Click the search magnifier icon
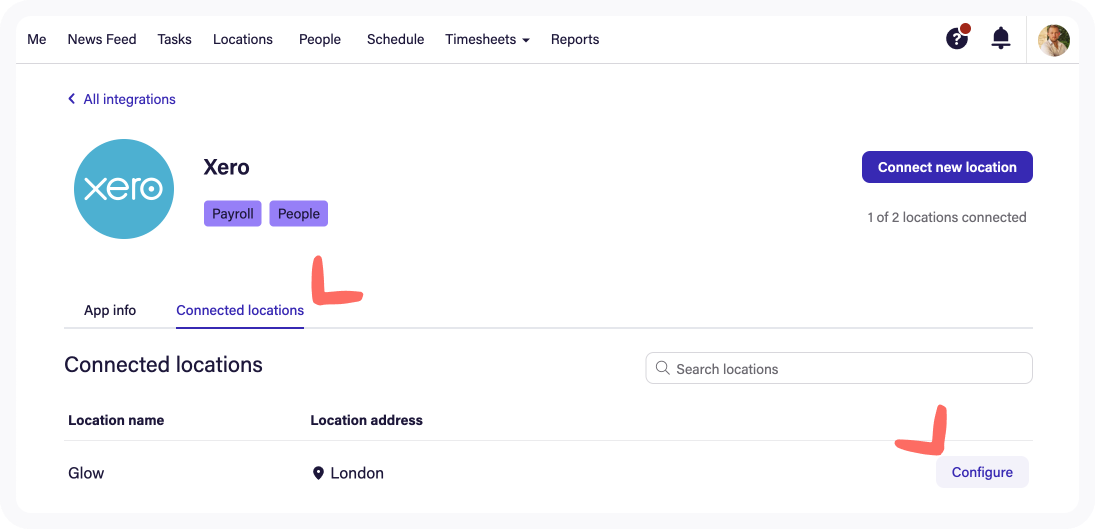This screenshot has width=1095, height=529. click(x=661, y=368)
